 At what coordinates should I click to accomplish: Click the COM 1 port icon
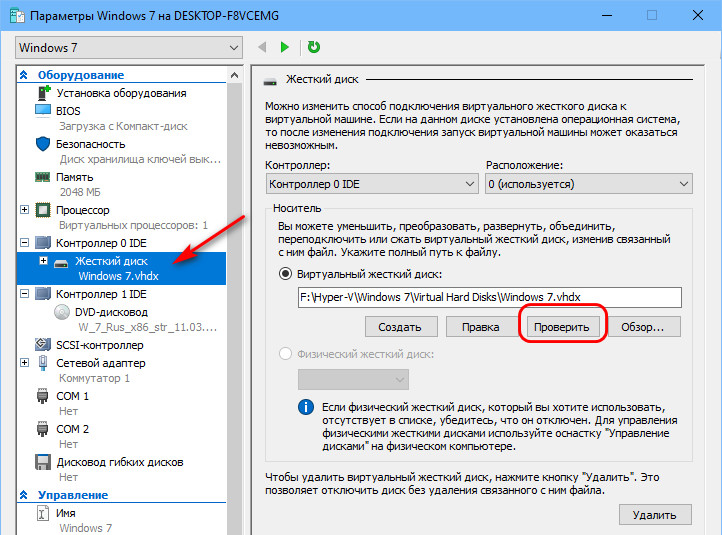(x=42, y=395)
